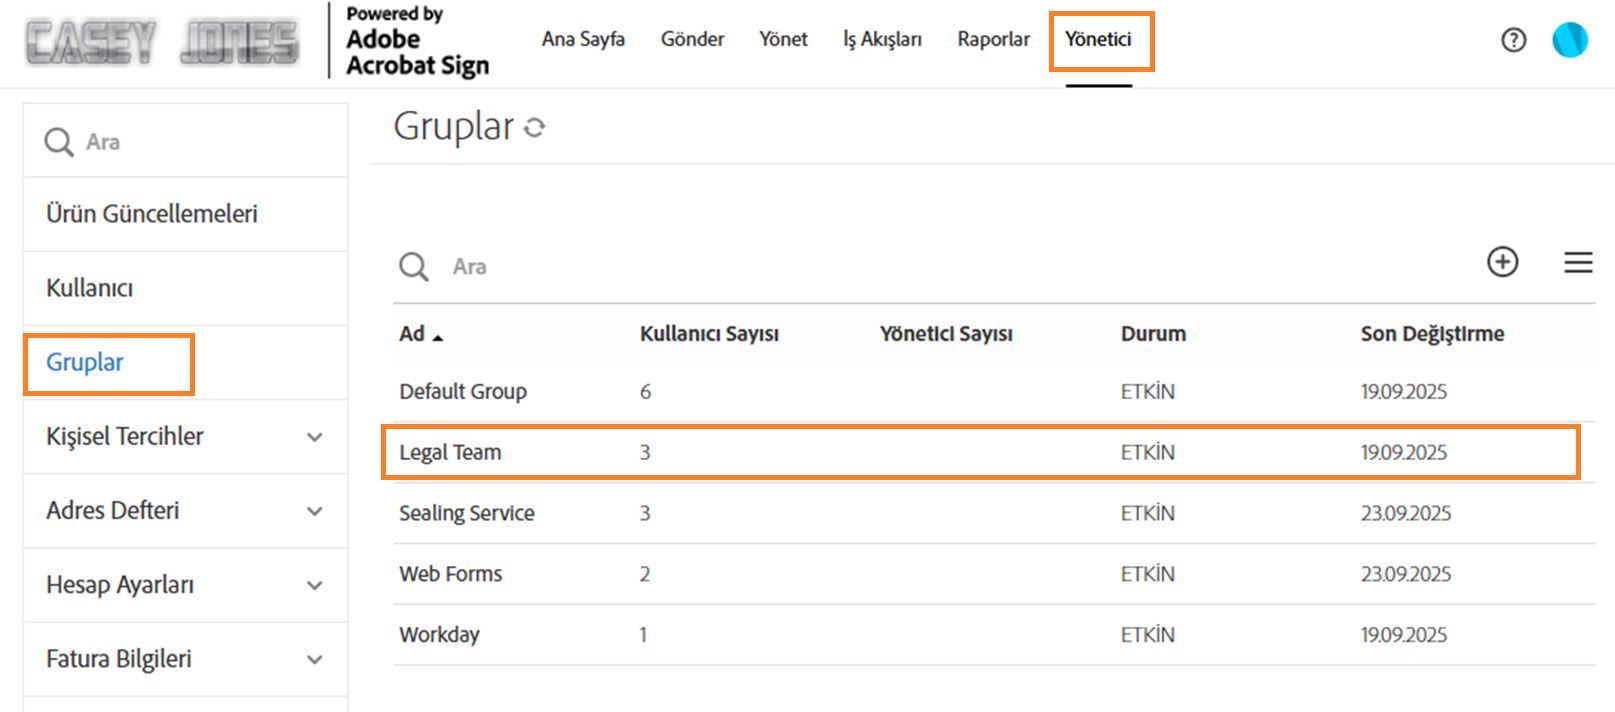
Task: Open Ürün Güncellemeleri in the sidebar
Action: coord(152,214)
